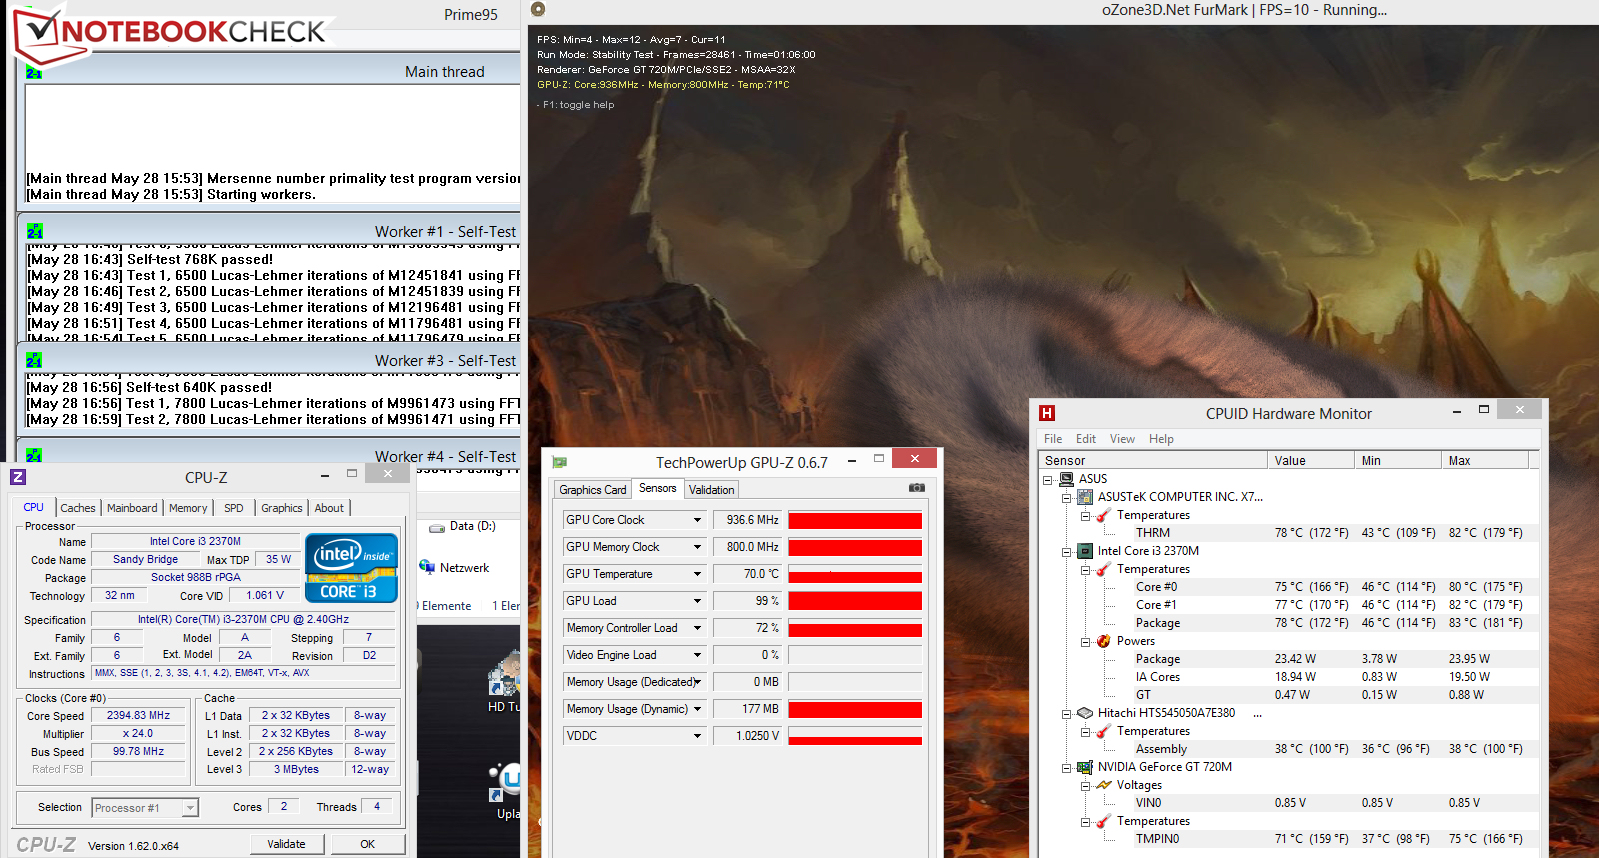The image size is (1599, 858).
Task: Click the Hitachi hard drive icon
Action: pyautogui.click(x=1085, y=713)
